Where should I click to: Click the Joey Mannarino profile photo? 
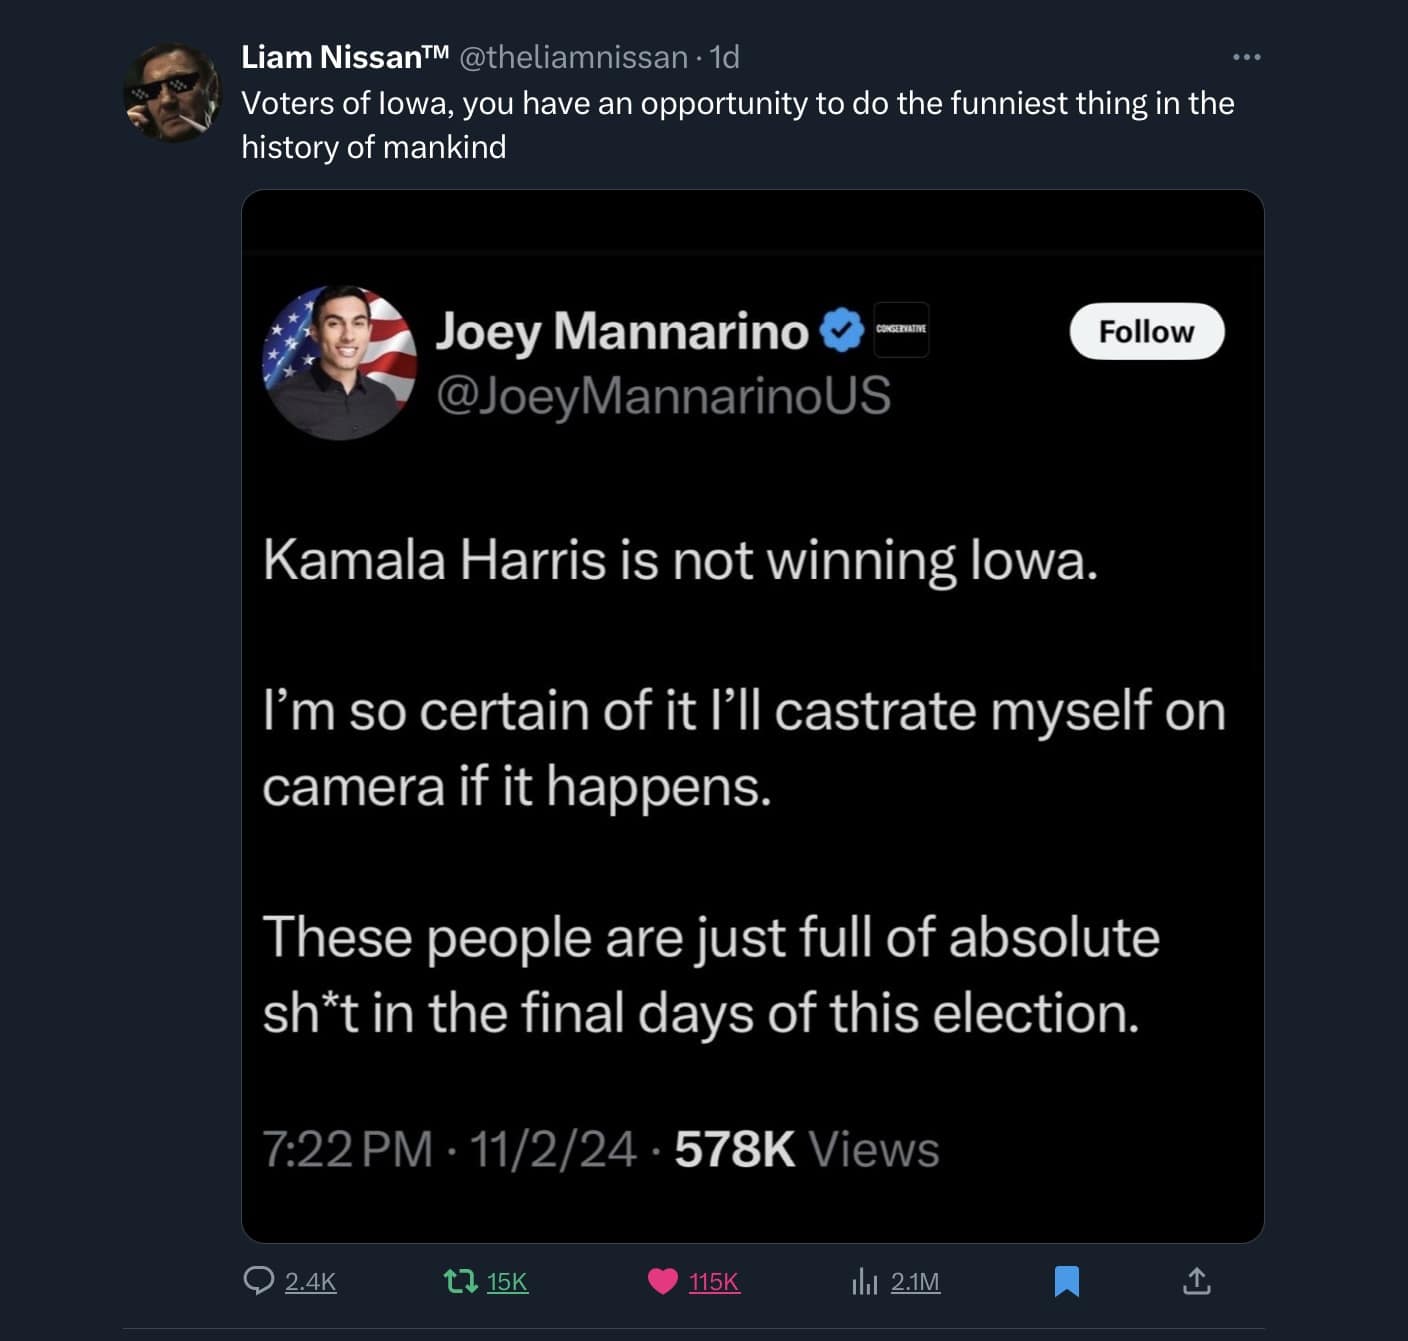[x=339, y=363]
